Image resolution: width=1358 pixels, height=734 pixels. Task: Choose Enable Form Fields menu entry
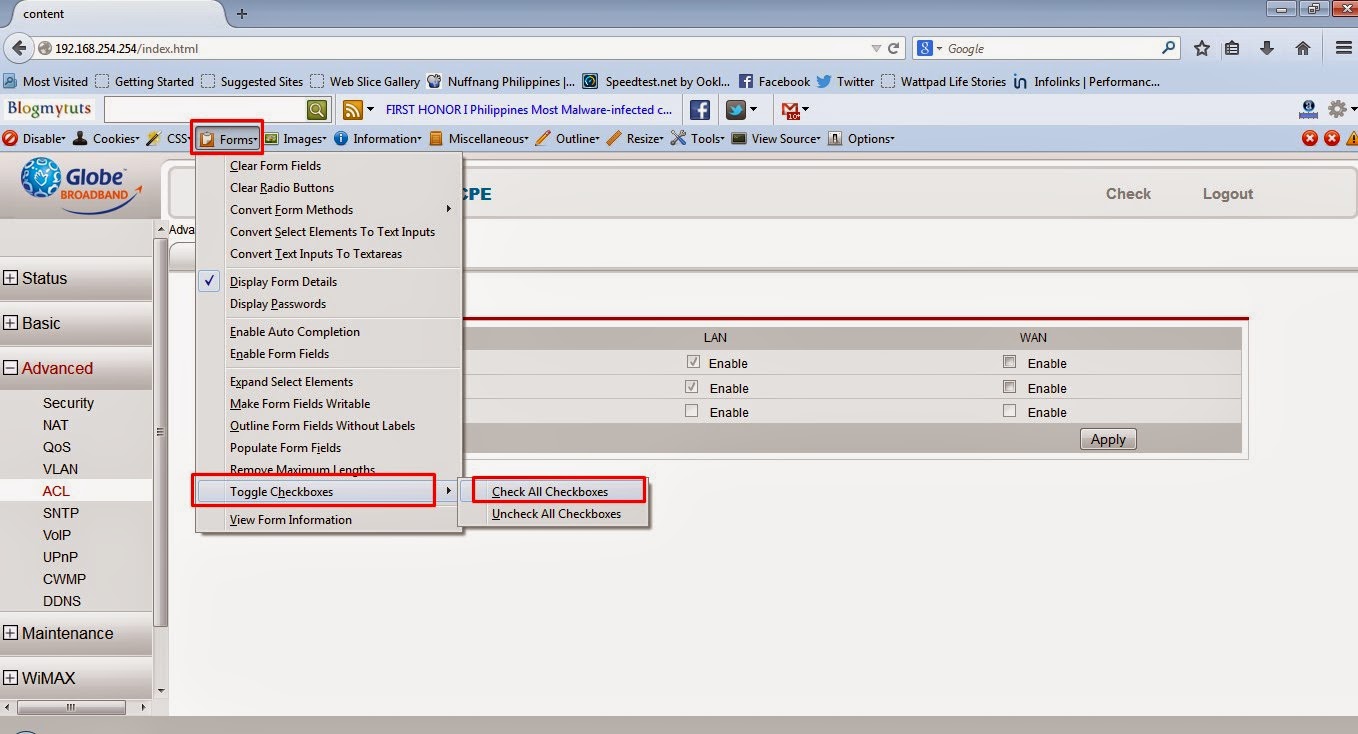tap(329, 354)
